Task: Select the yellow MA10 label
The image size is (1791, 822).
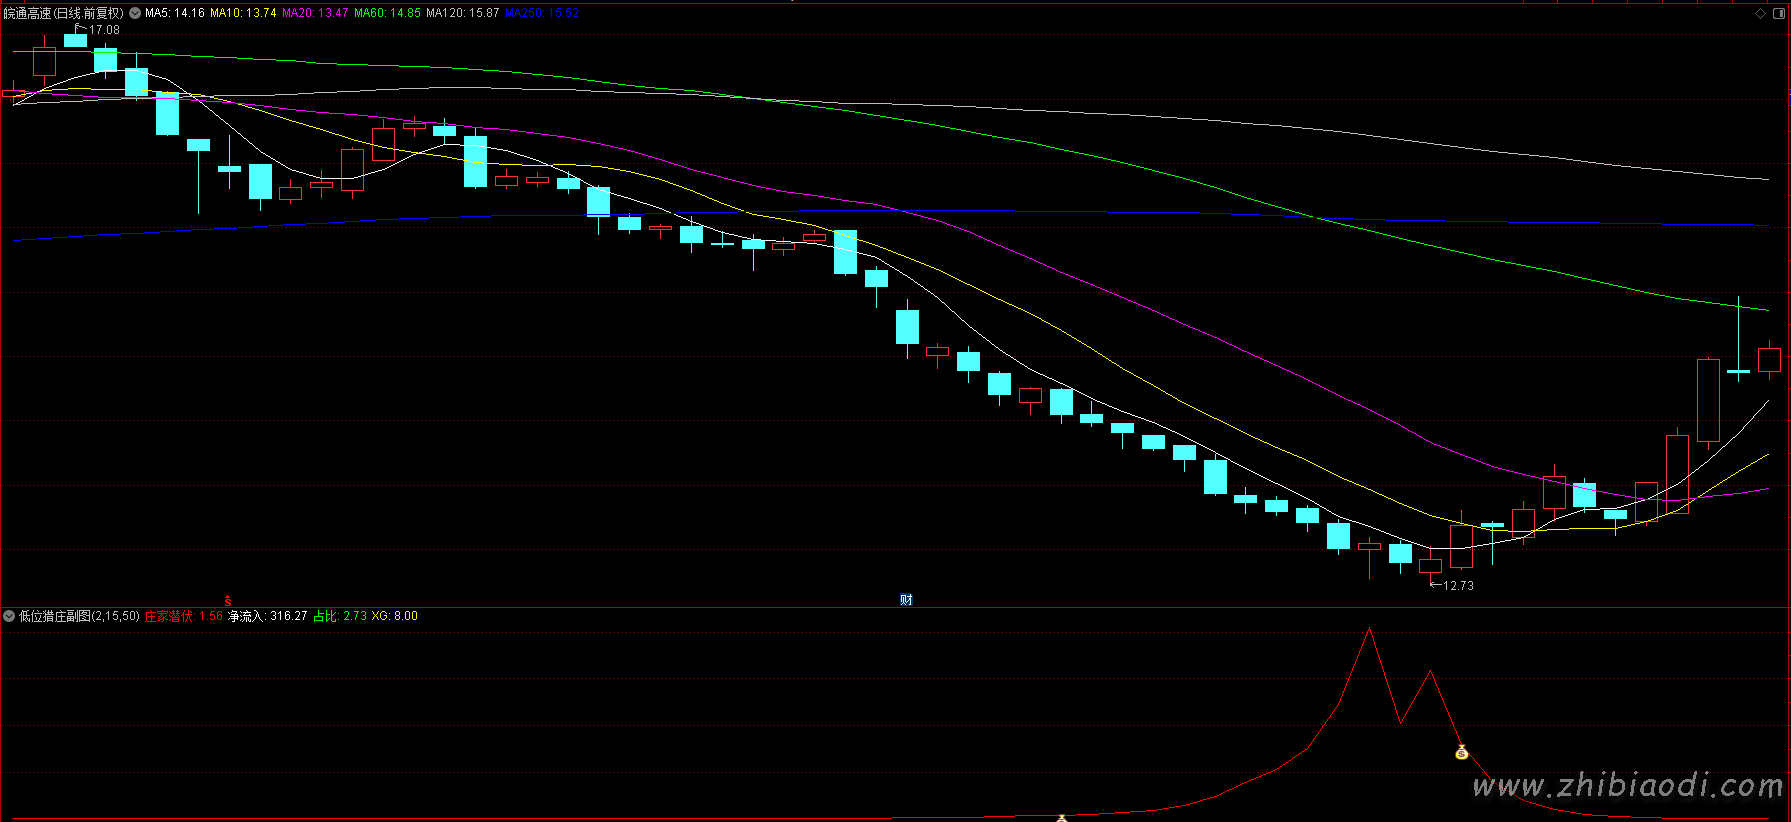Action: pyautogui.click(x=243, y=13)
